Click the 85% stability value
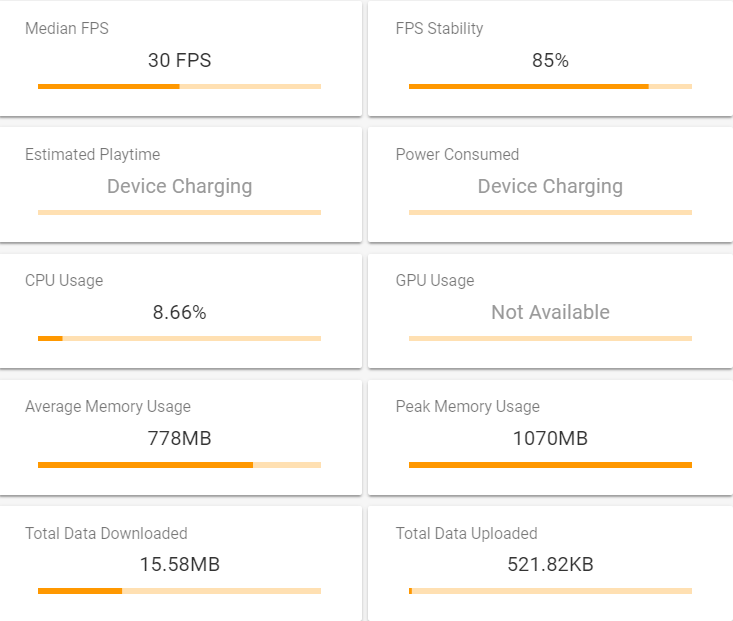The height and width of the screenshot is (621, 733). point(550,60)
